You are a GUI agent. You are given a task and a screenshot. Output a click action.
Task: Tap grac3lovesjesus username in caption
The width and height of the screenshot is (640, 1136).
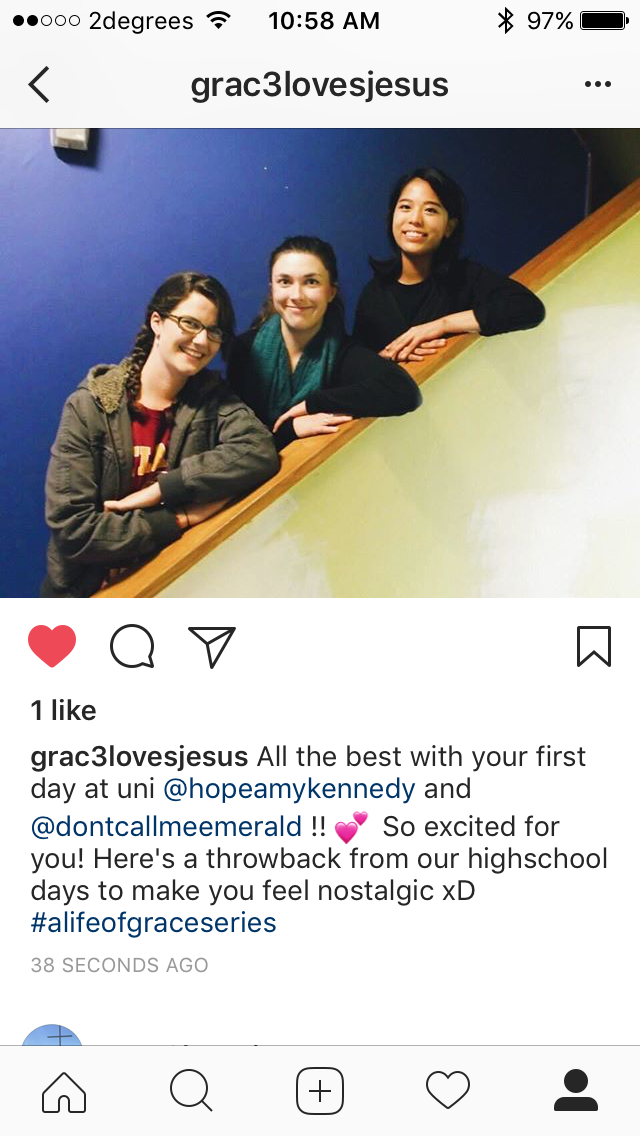pos(139,757)
